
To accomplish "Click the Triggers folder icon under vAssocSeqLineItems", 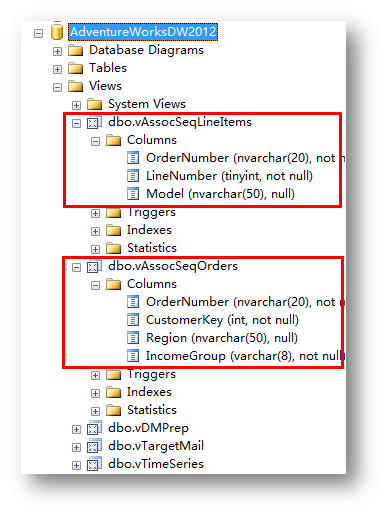I will [113, 213].
